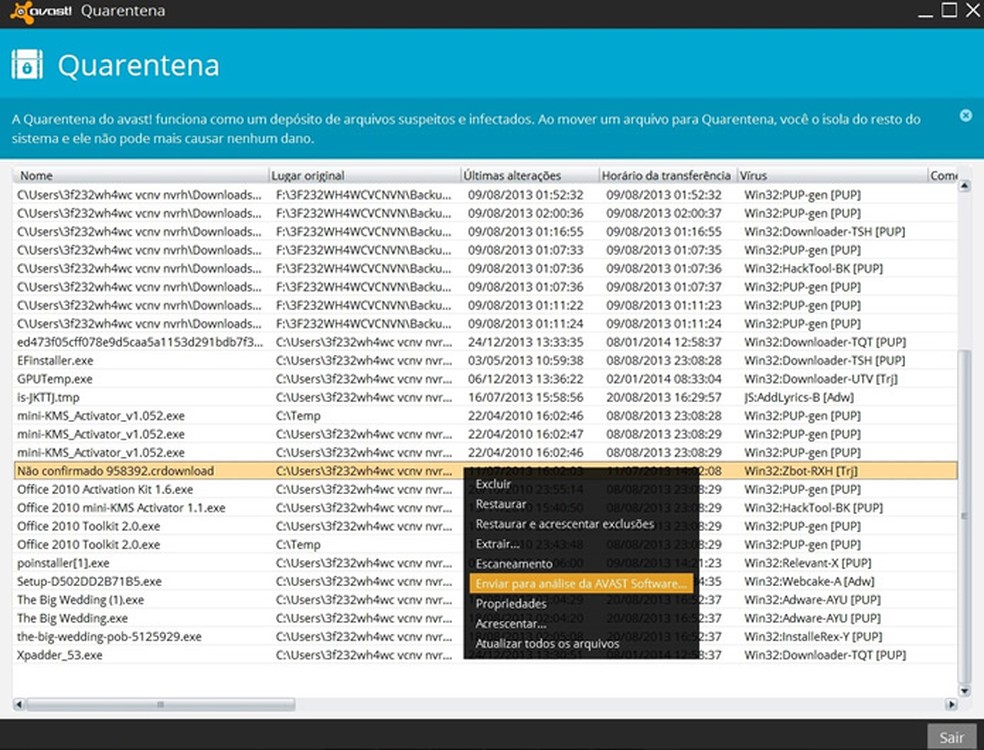Click the avast! logo in title bar

pos(41,12)
